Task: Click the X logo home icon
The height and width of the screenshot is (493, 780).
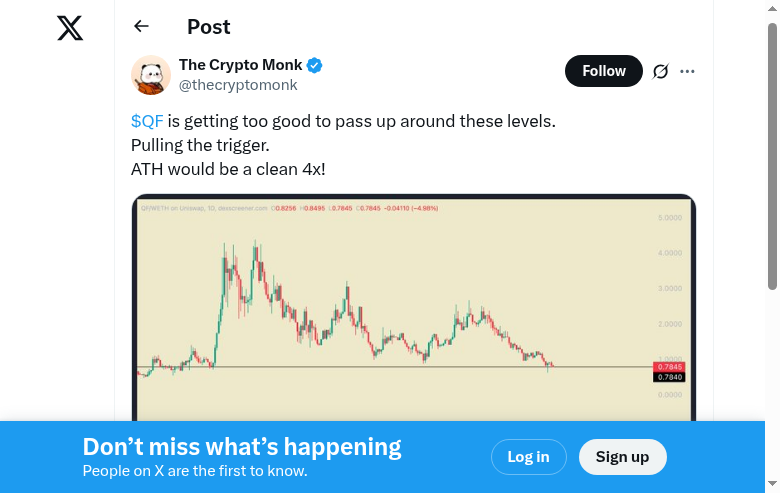Action: point(70,28)
